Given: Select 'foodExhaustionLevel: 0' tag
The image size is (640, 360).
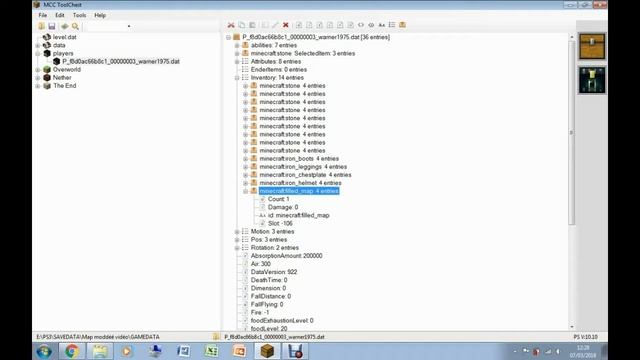Looking at the screenshot, I should coord(282,321).
